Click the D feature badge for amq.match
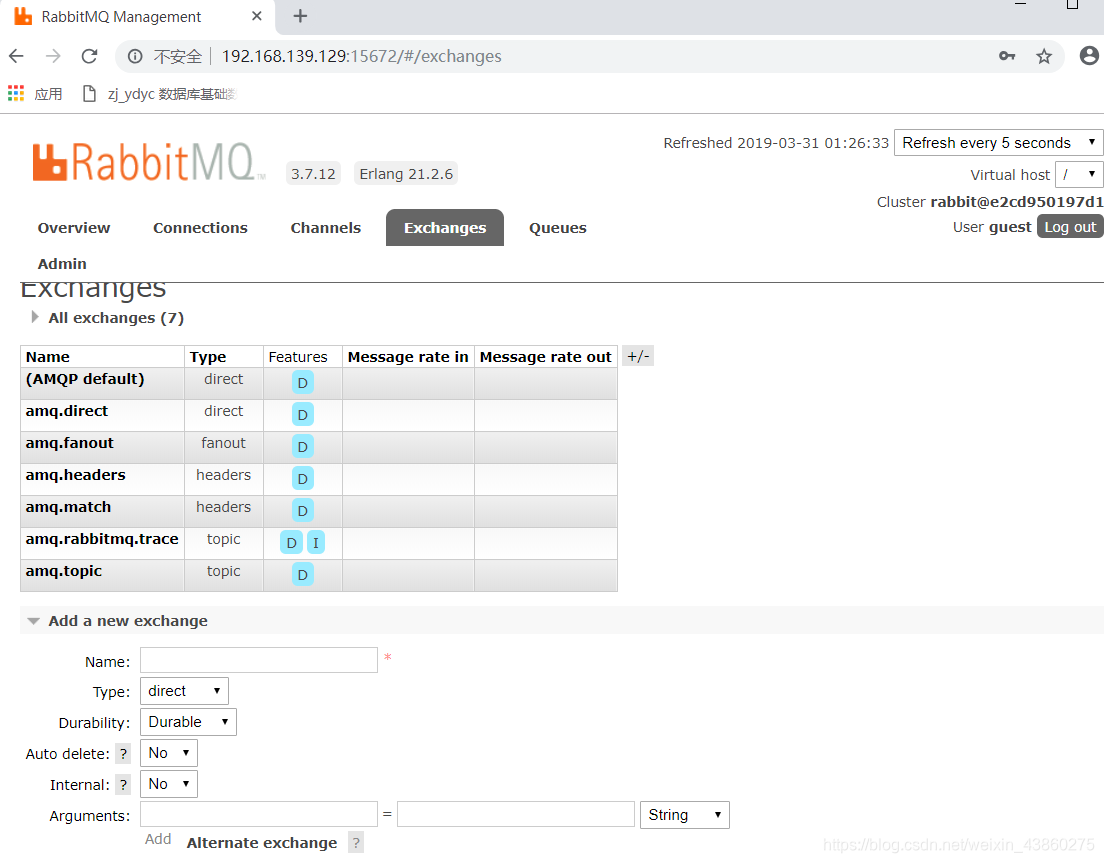Viewport: 1104px width, 863px height. click(303, 511)
